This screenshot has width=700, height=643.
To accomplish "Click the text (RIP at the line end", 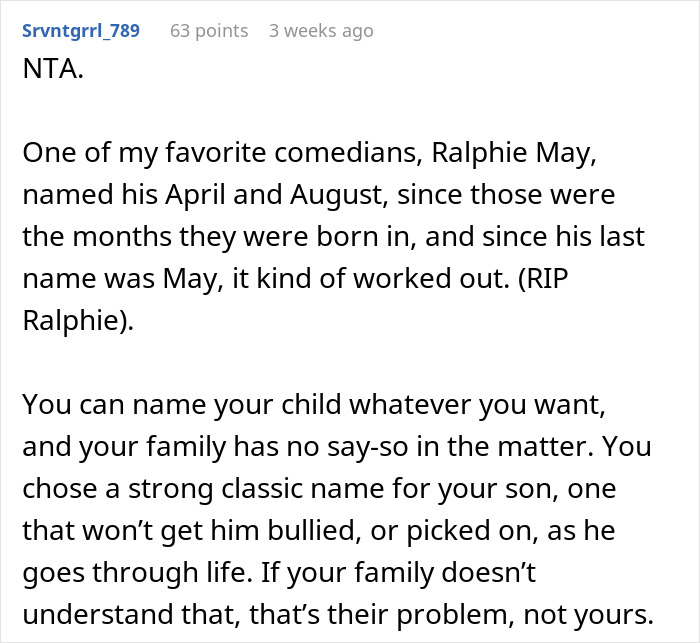I will [x=543, y=279].
